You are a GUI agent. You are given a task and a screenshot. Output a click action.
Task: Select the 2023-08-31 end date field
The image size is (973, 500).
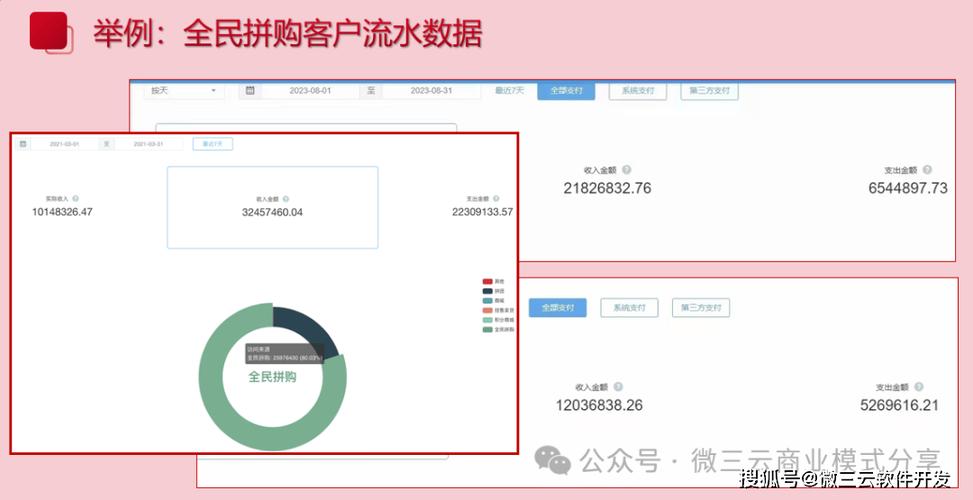click(431, 91)
